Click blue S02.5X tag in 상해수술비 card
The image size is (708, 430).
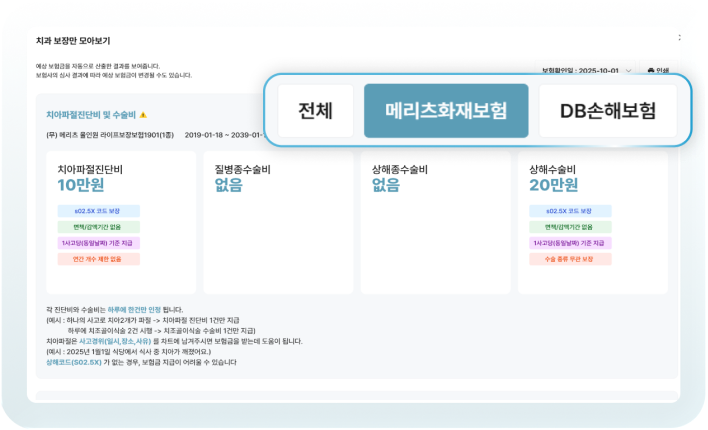(569, 211)
